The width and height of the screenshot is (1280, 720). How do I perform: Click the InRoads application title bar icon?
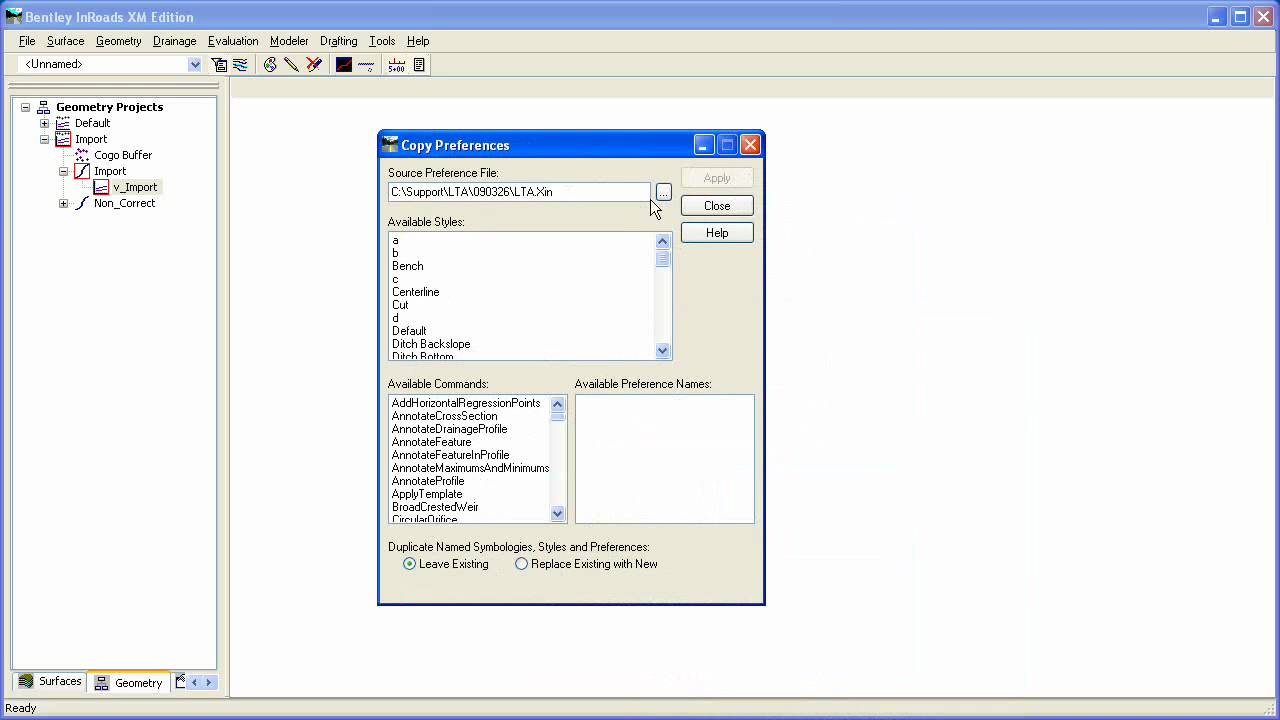coord(13,17)
